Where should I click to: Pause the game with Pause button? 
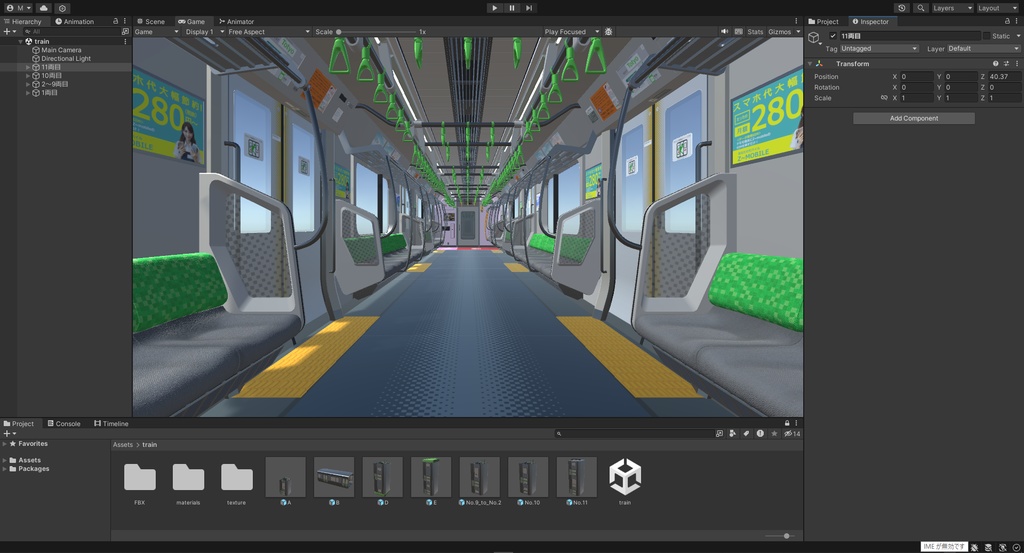click(512, 8)
